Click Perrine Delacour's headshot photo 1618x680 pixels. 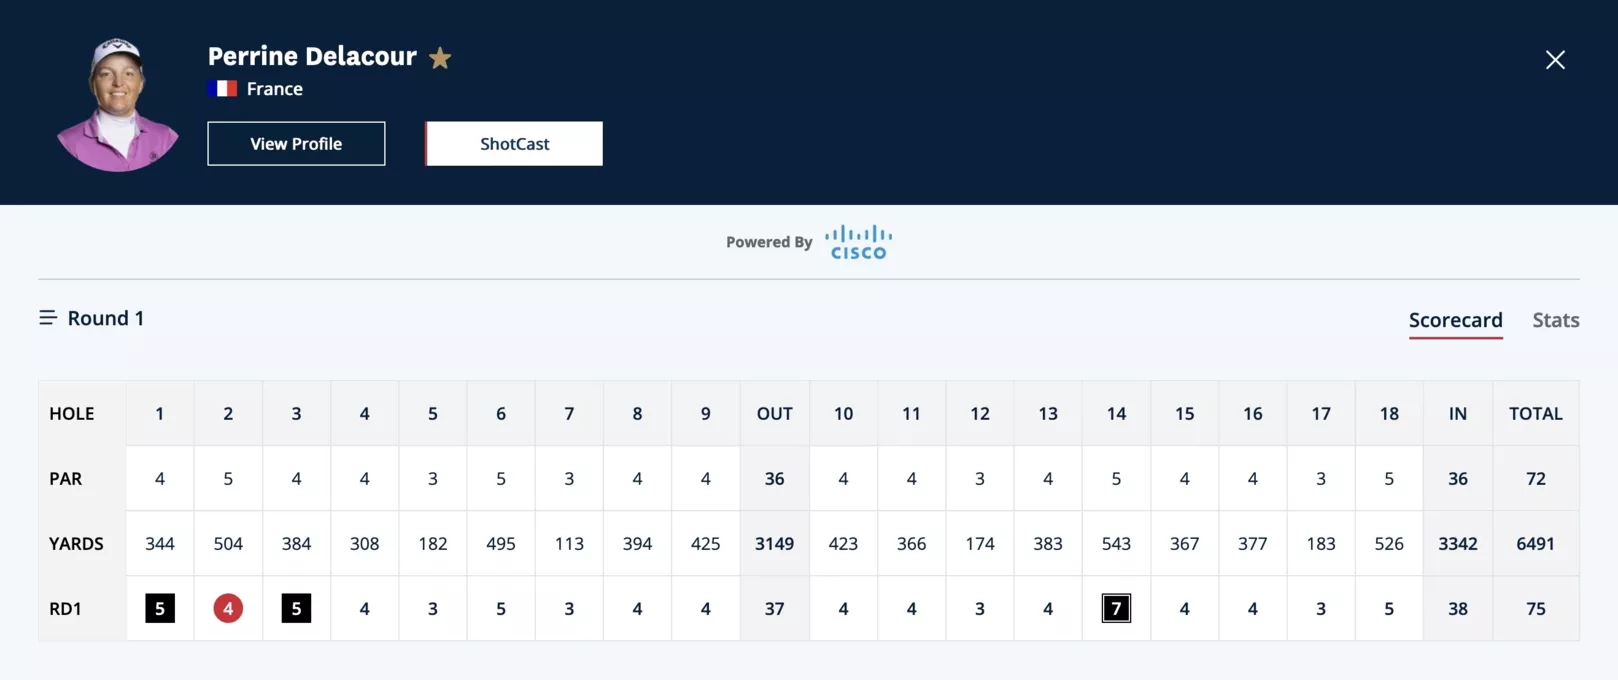pyautogui.click(x=118, y=105)
